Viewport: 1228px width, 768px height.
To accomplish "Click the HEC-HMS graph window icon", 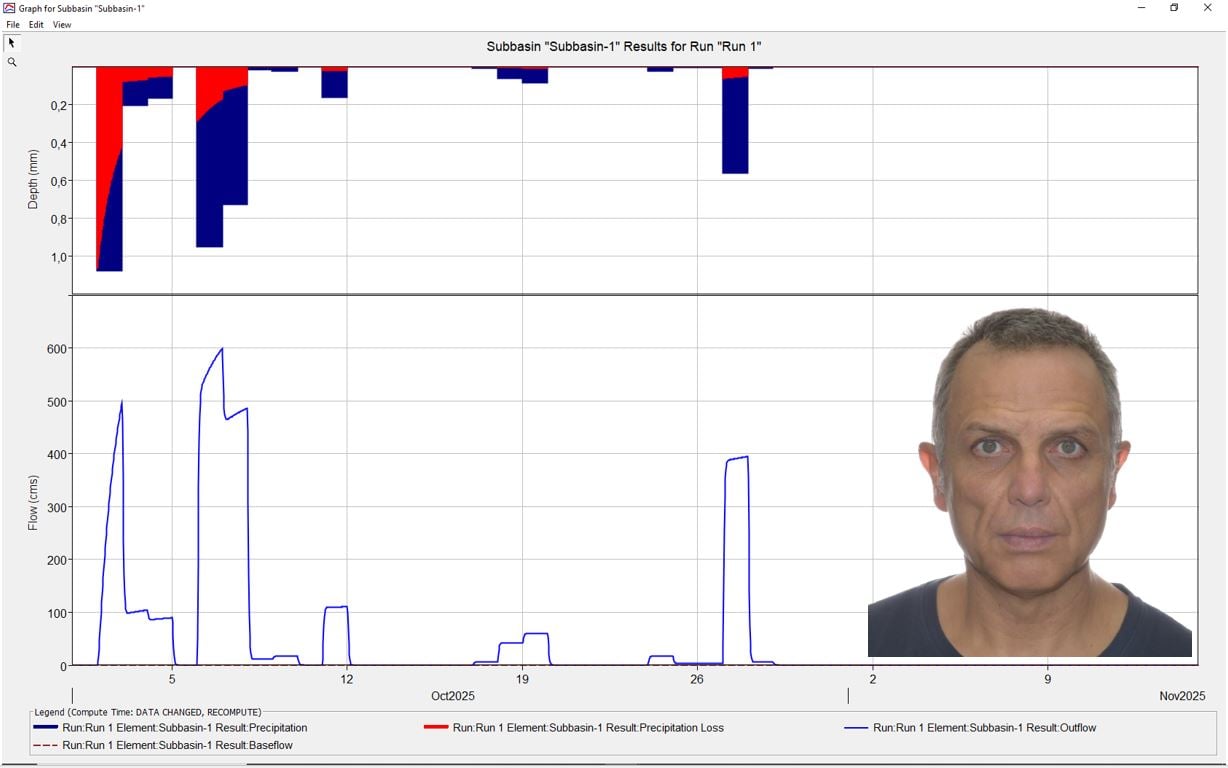I will pos(9,8).
